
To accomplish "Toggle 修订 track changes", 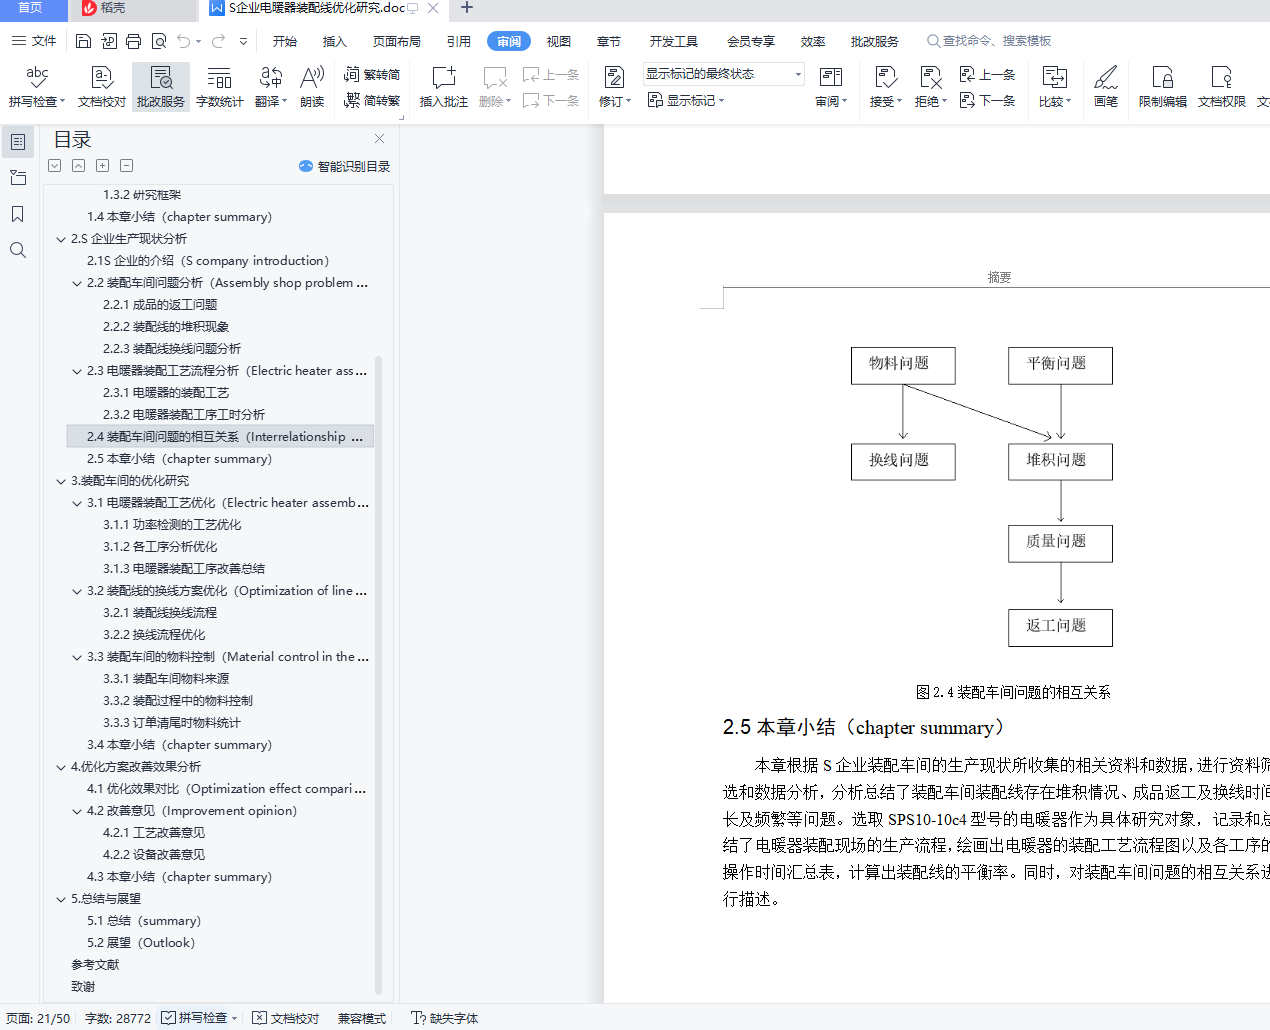I will point(614,87).
